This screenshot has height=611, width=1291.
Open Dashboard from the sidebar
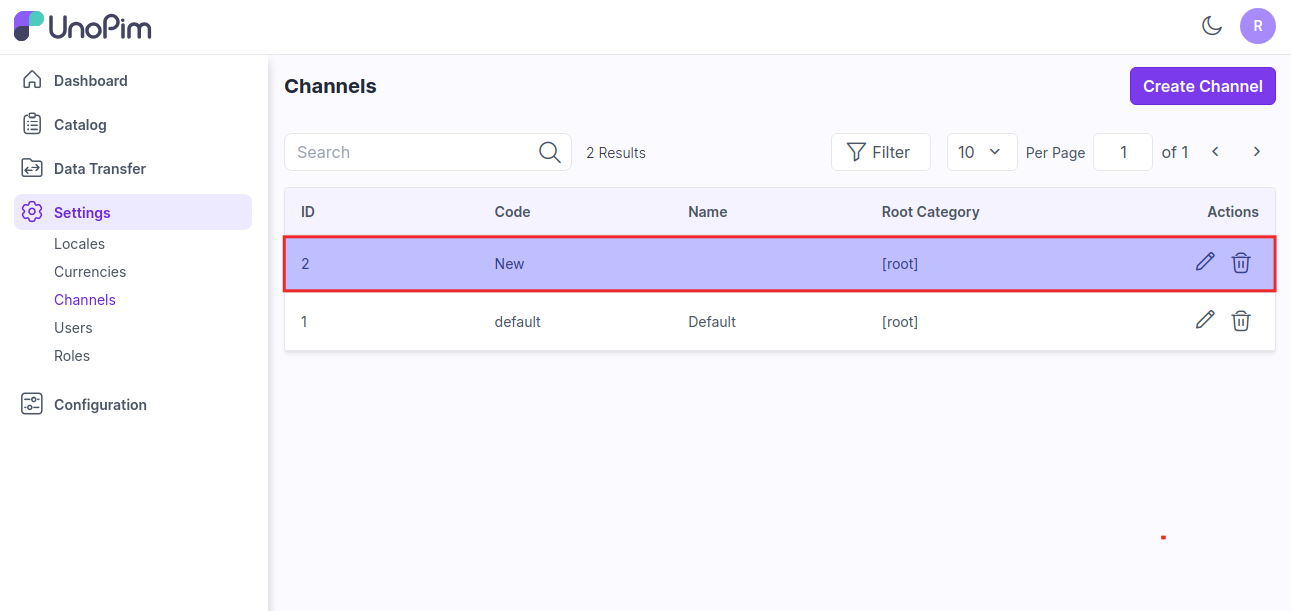tap(90, 81)
